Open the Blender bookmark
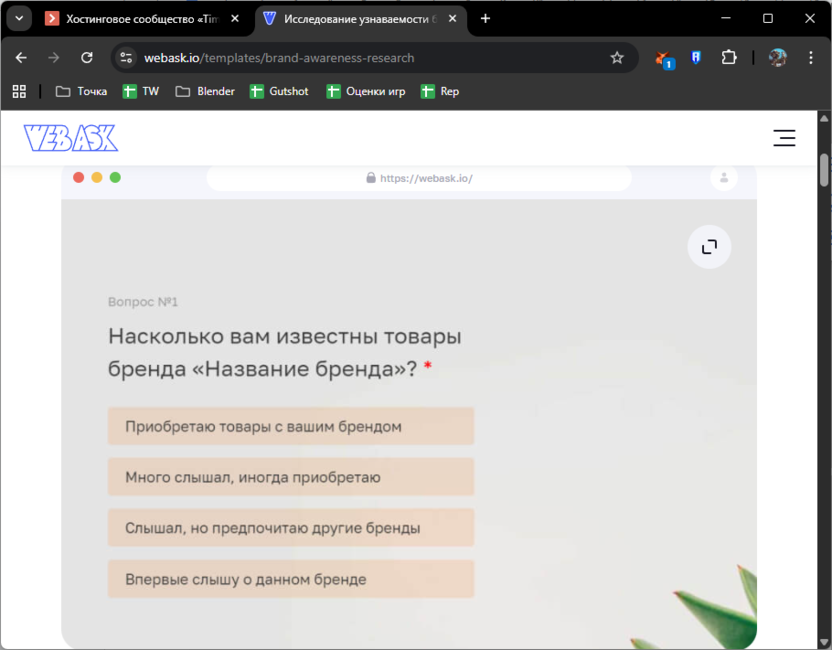 coord(203,91)
